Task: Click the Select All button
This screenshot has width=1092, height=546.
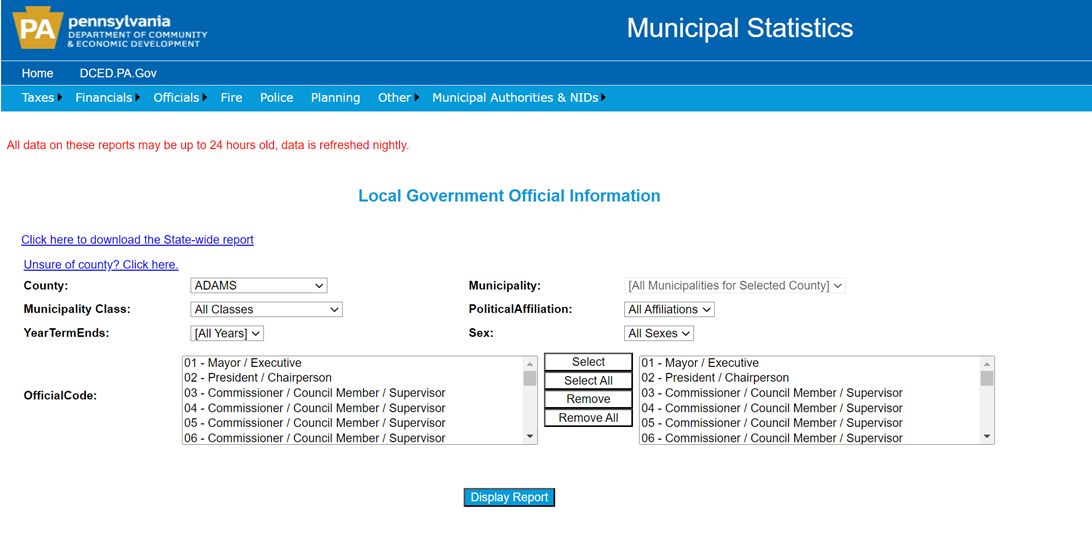Action: click(x=588, y=381)
